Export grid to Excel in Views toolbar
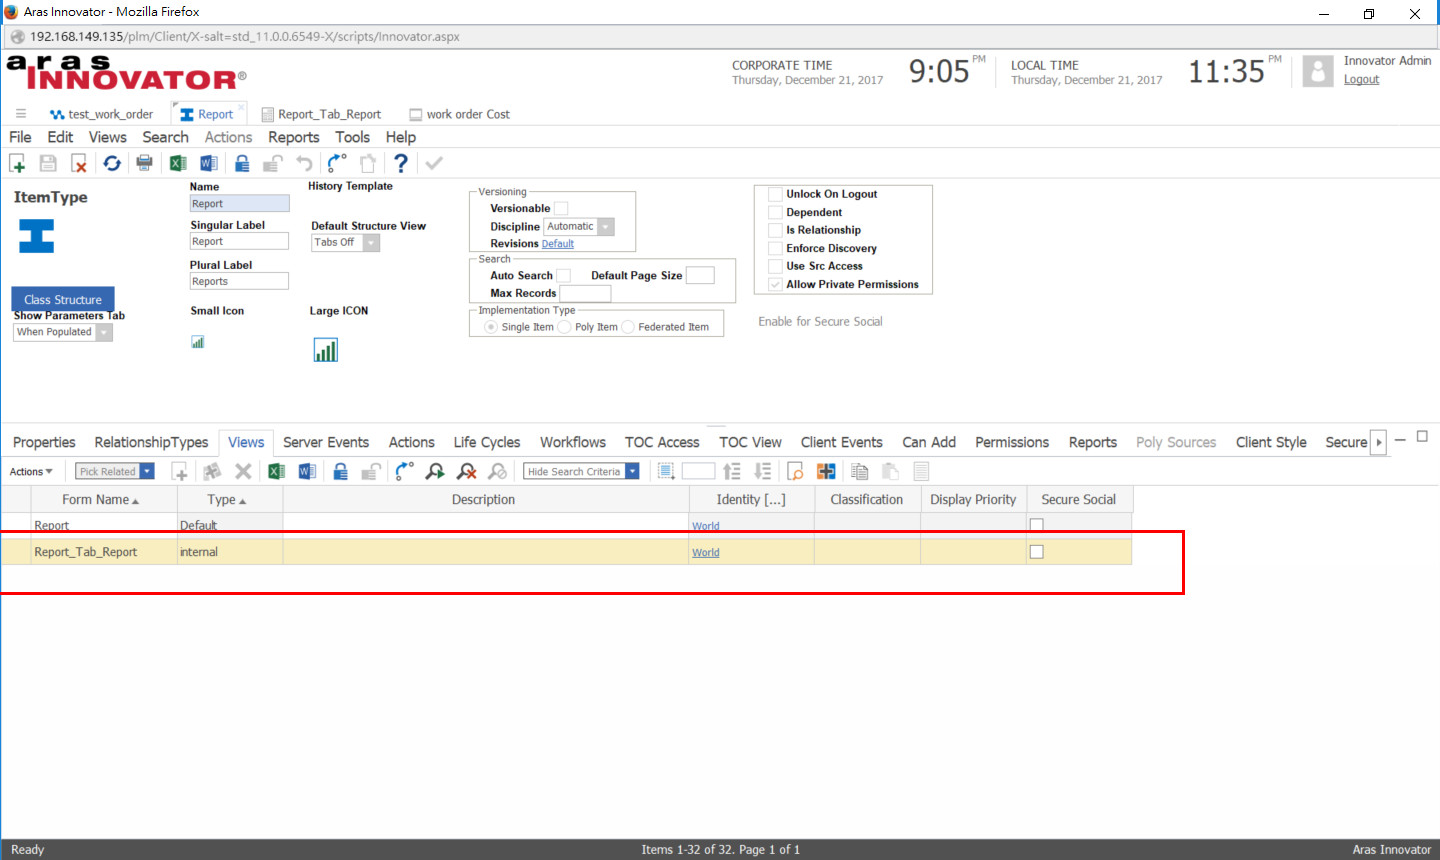 (x=277, y=471)
